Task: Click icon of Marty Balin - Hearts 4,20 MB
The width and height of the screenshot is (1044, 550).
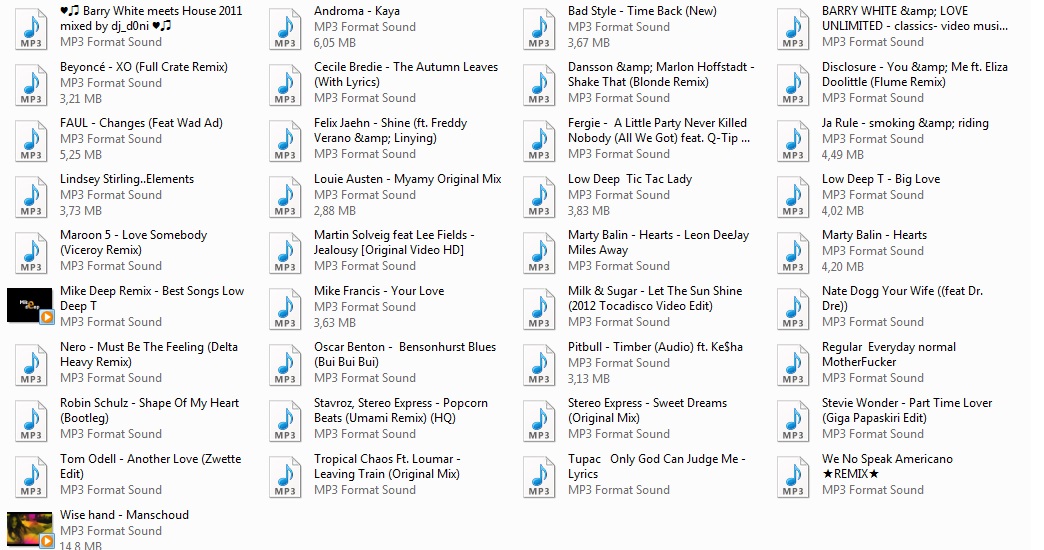Action: click(x=793, y=253)
